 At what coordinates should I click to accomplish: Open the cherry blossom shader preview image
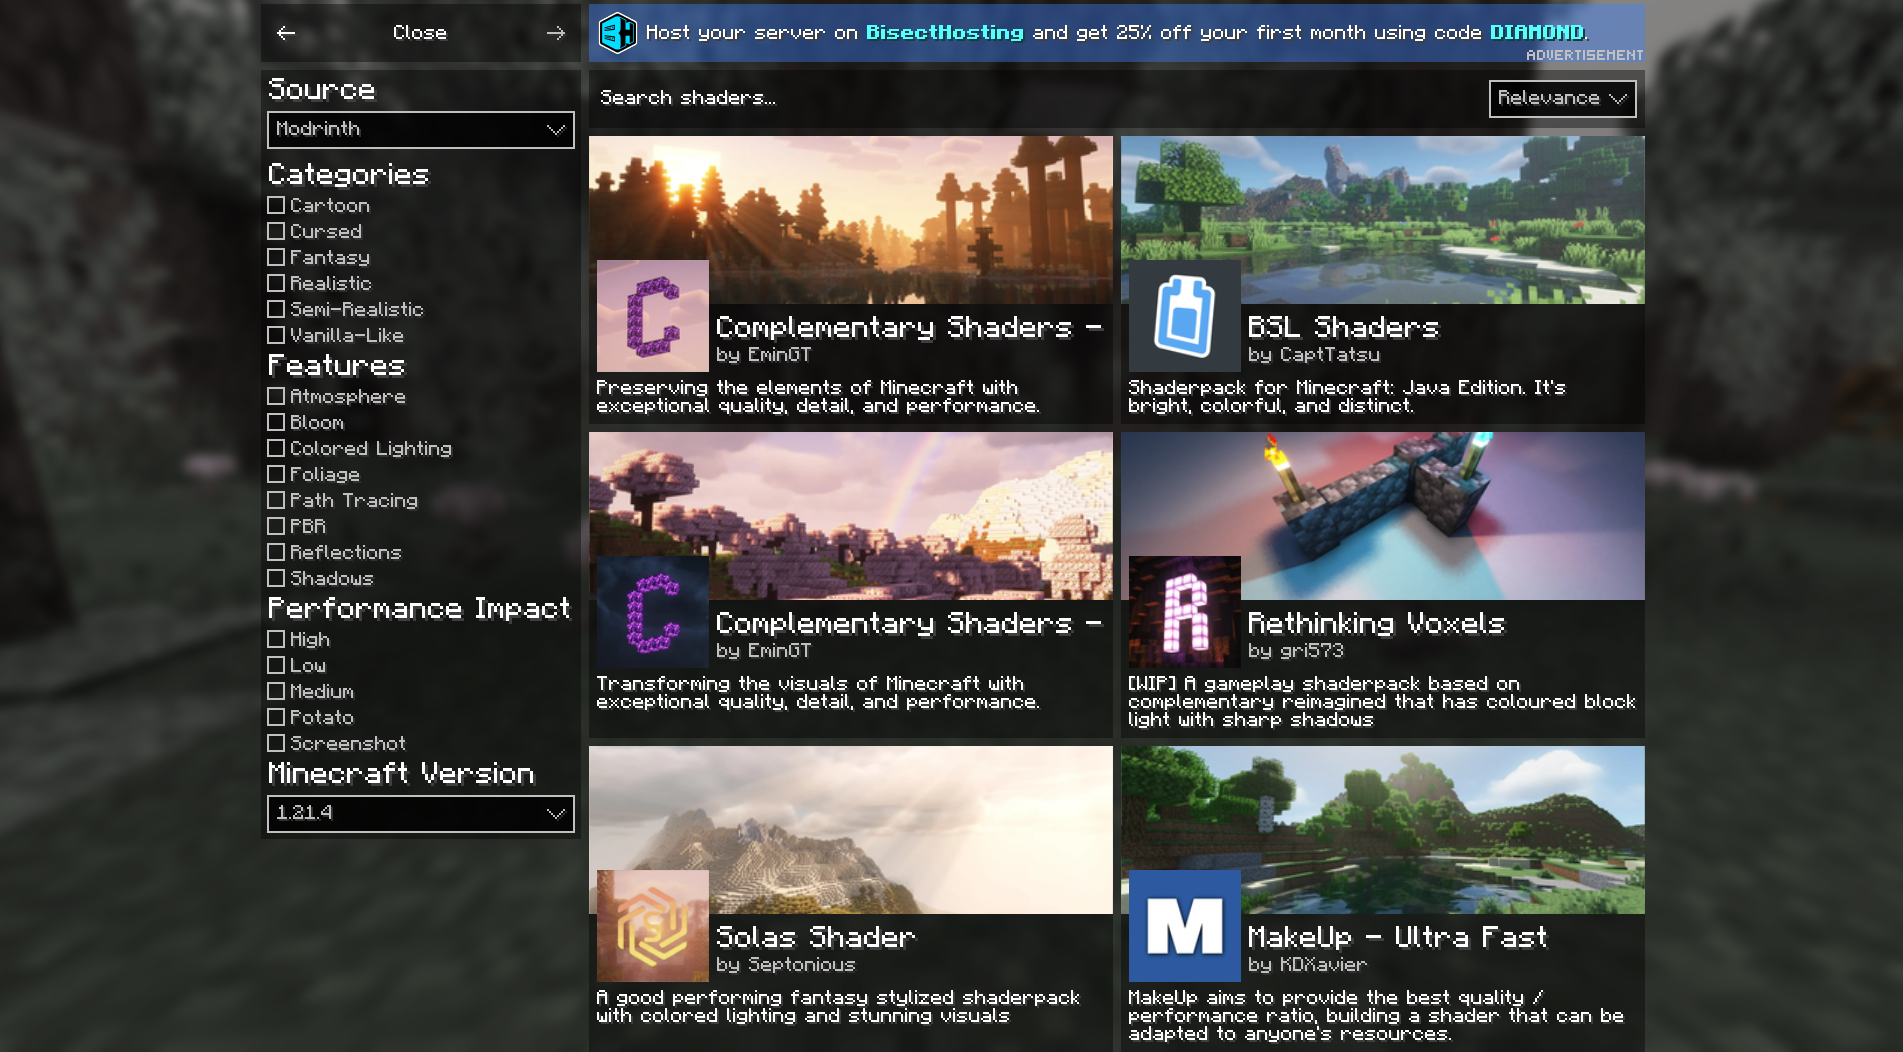[x=851, y=515]
